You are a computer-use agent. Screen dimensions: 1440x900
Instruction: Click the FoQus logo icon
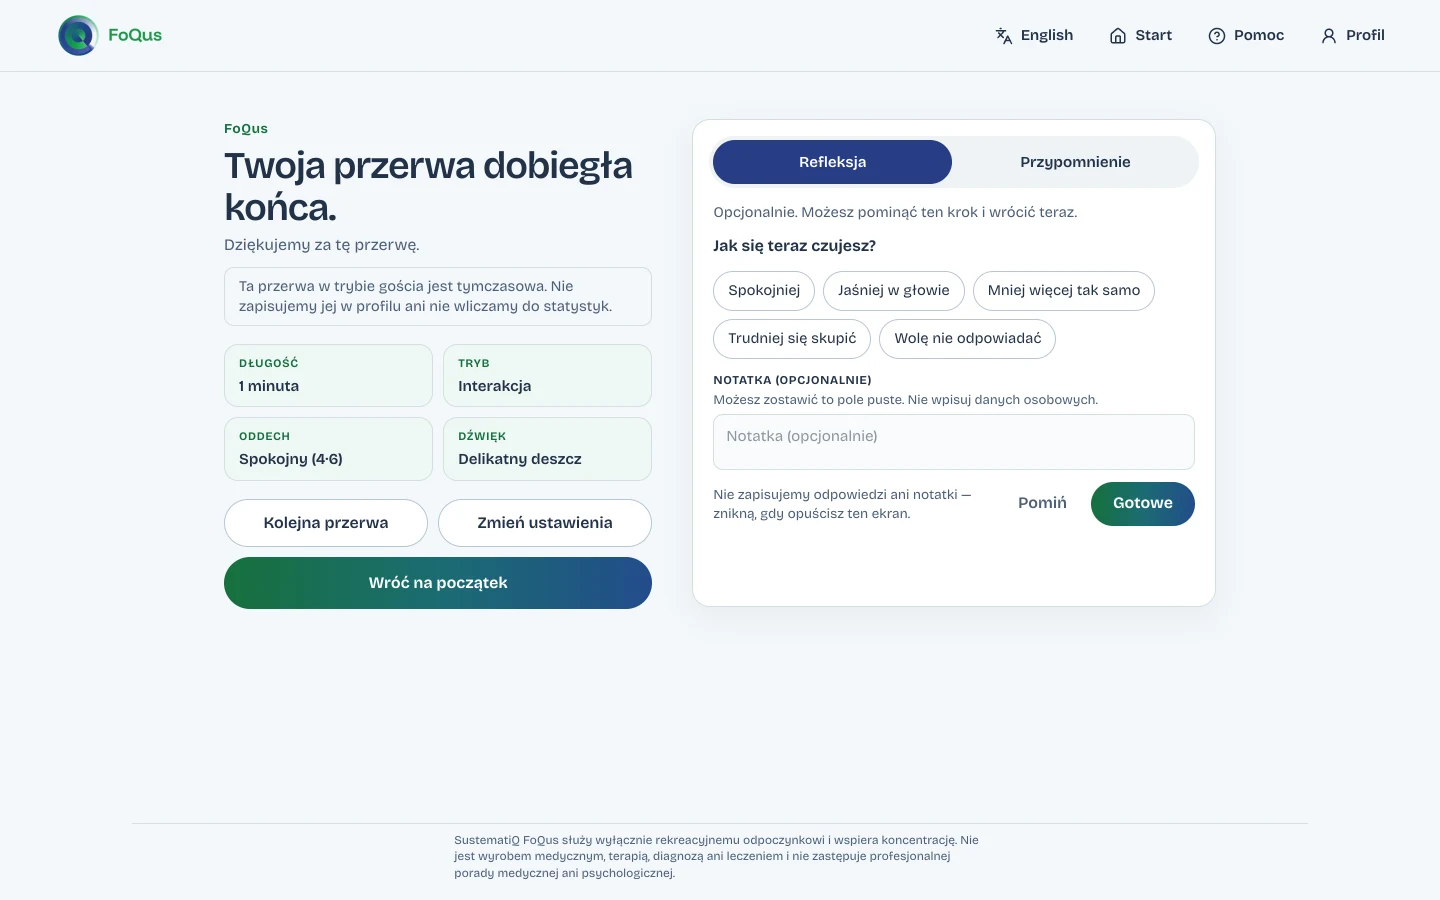tap(78, 35)
